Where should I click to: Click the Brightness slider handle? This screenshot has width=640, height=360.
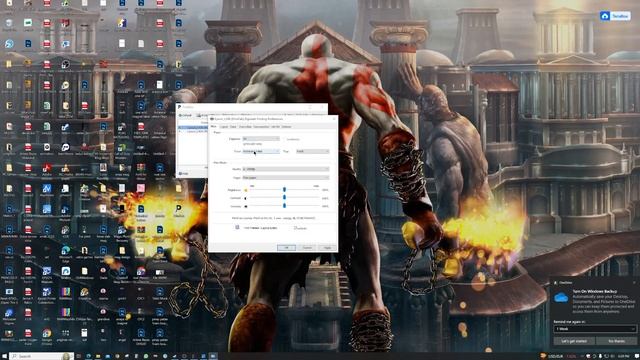[x=284, y=189]
